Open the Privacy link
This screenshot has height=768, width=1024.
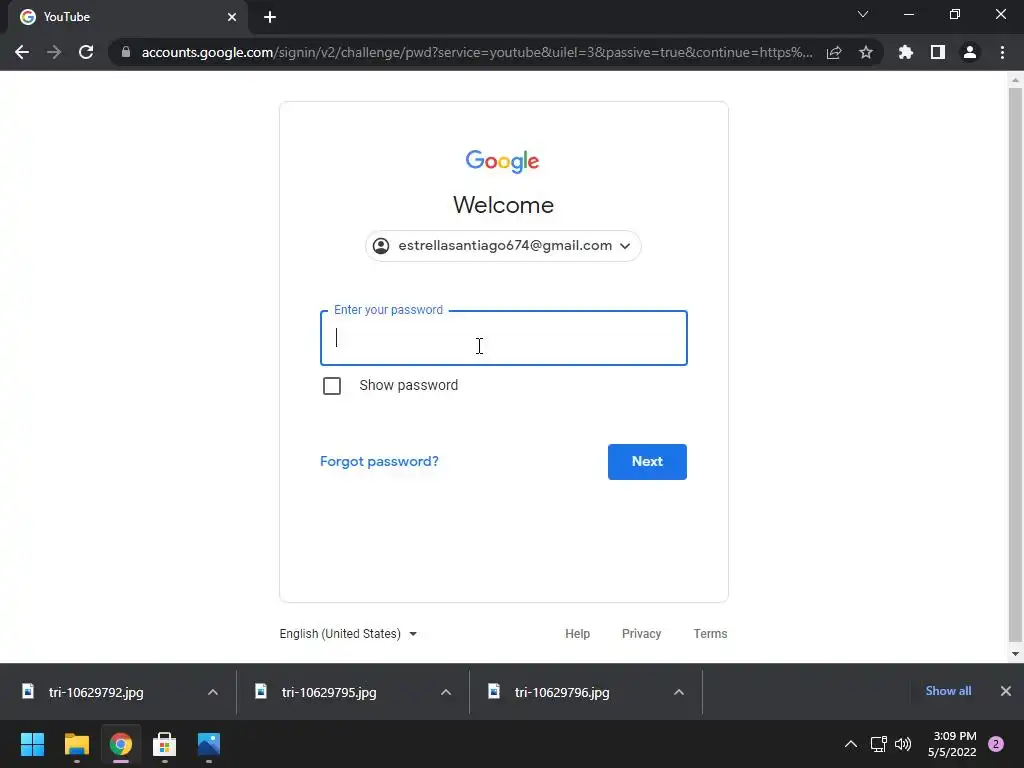[641, 633]
